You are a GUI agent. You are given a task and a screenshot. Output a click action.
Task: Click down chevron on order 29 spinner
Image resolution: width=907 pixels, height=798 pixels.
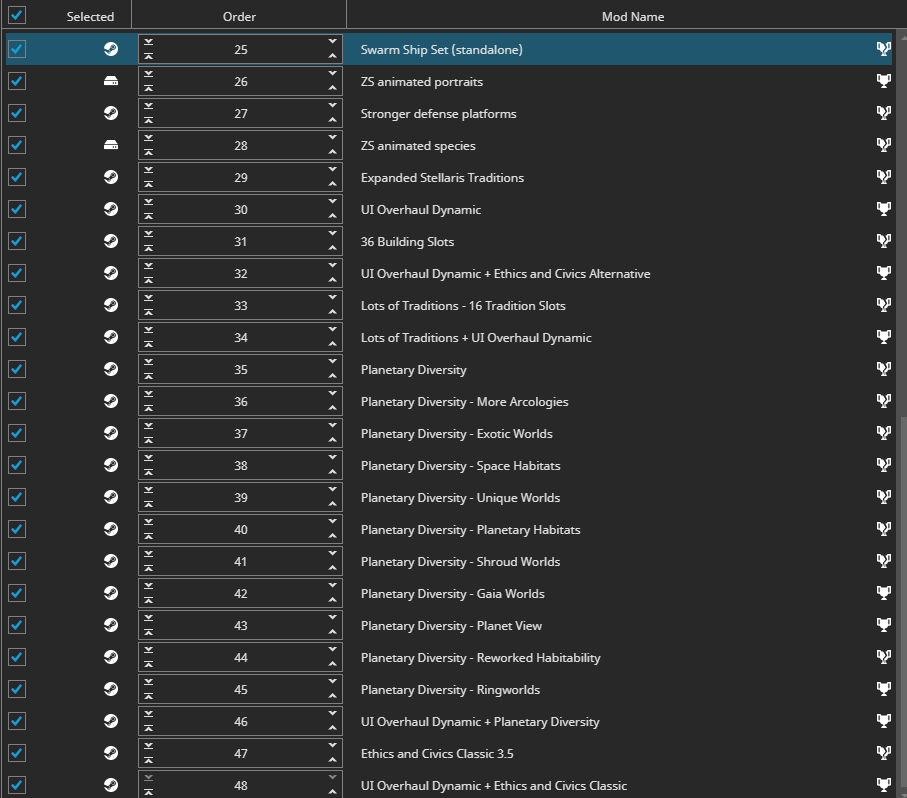pyautogui.click(x=332, y=169)
